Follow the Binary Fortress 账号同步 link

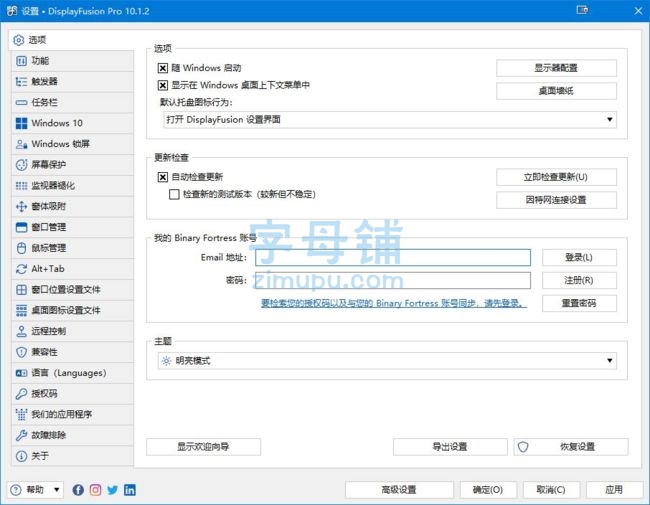[394, 303]
